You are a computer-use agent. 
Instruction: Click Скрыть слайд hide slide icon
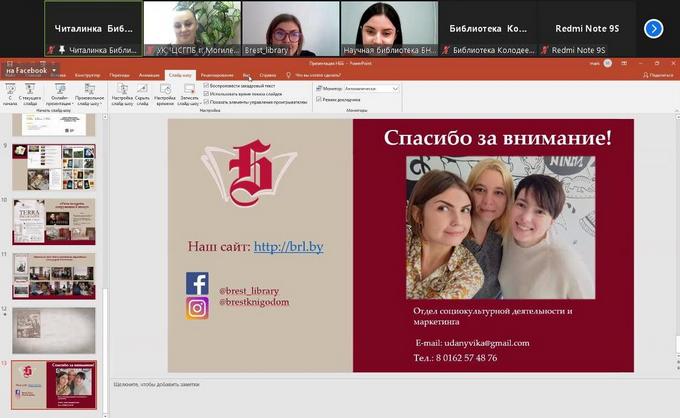(x=142, y=89)
